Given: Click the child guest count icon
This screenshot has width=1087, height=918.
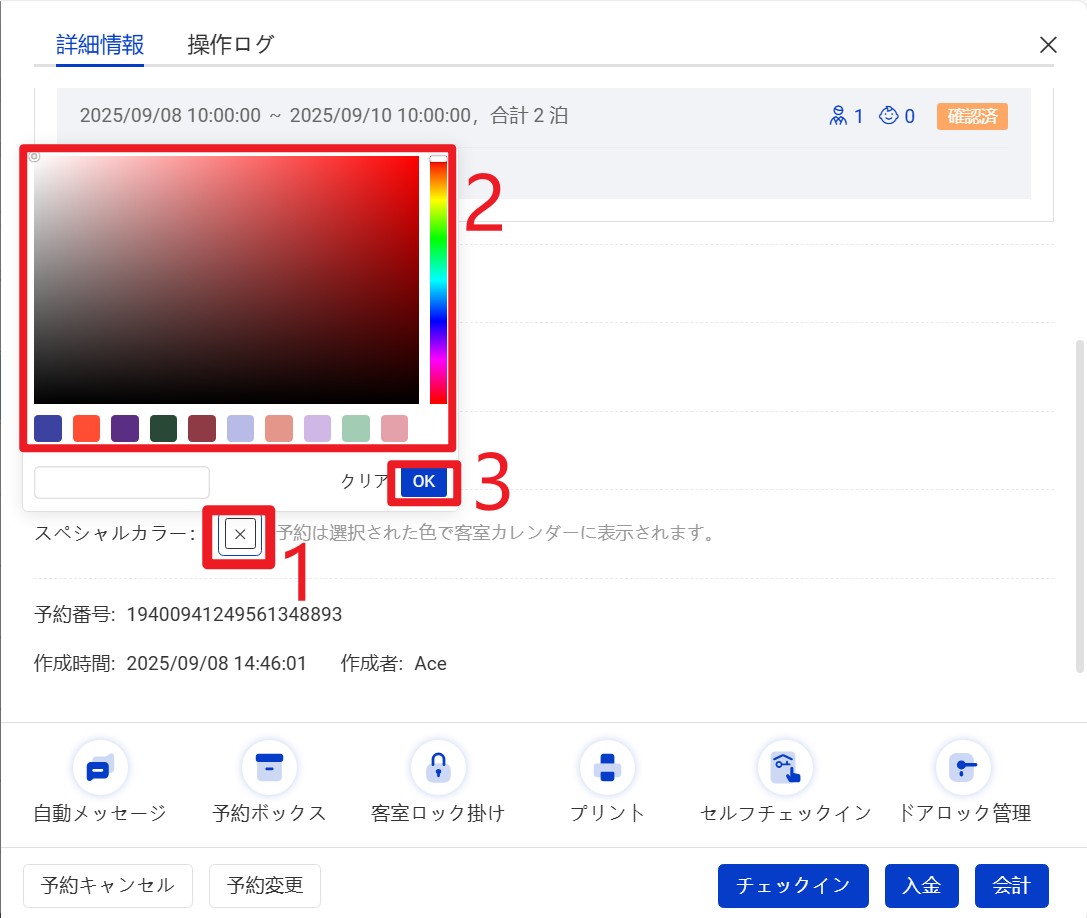Looking at the screenshot, I should pyautogui.click(x=888, y=116).
